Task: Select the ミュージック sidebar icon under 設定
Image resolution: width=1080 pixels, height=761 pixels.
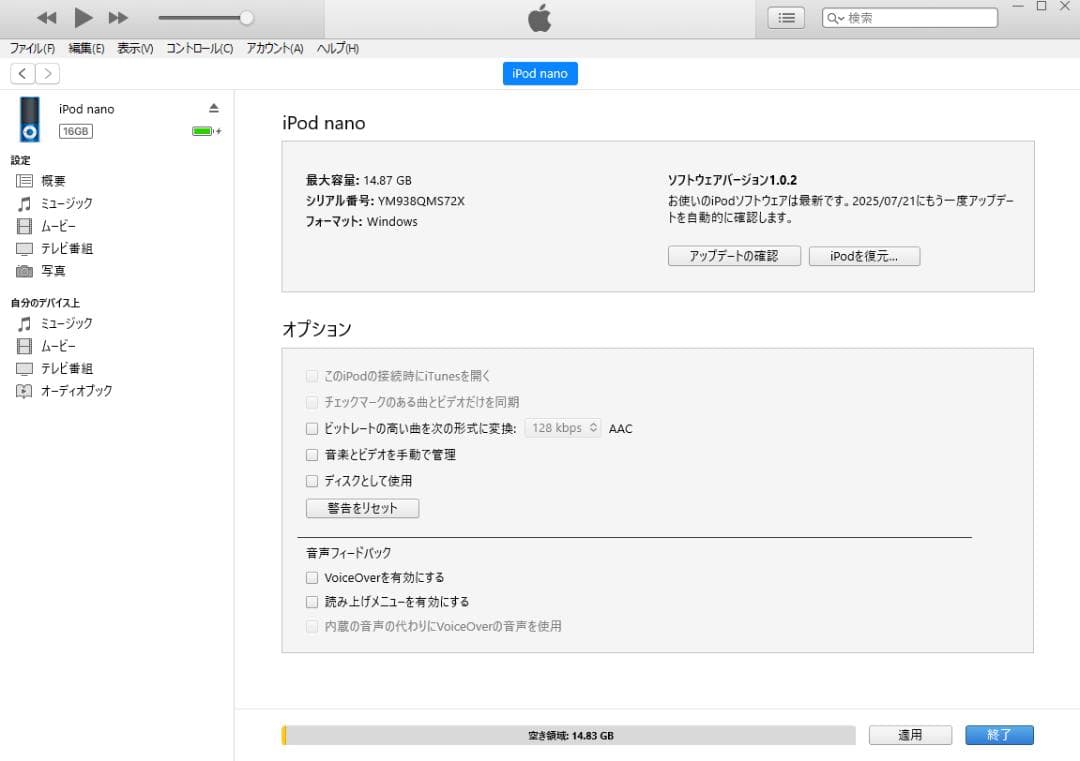Action: coord(23,203)
